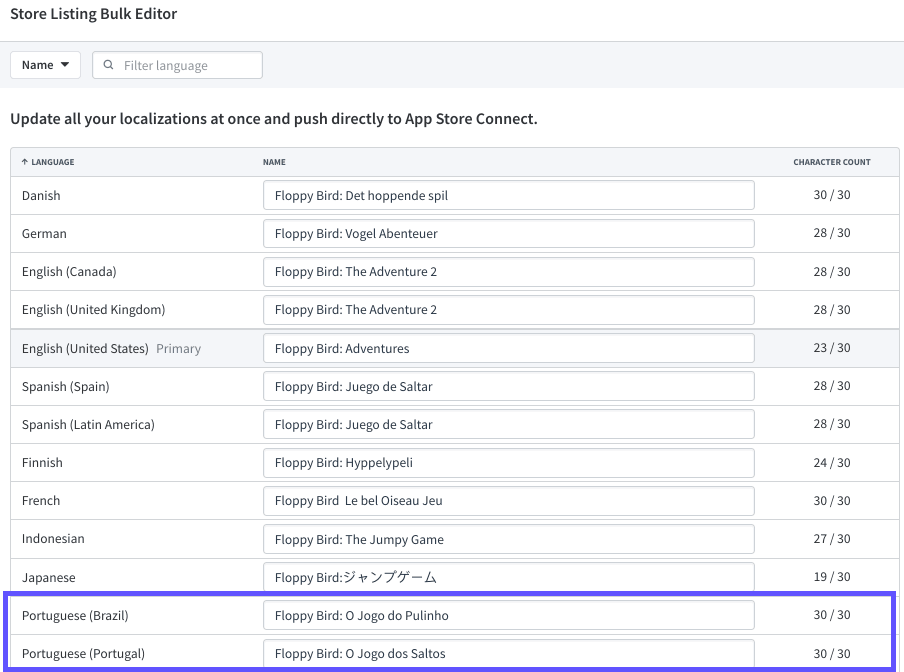Select the Spanish (Spain) language label
Viewport: 904px width, 672px height.
click(x=66, y=386)
